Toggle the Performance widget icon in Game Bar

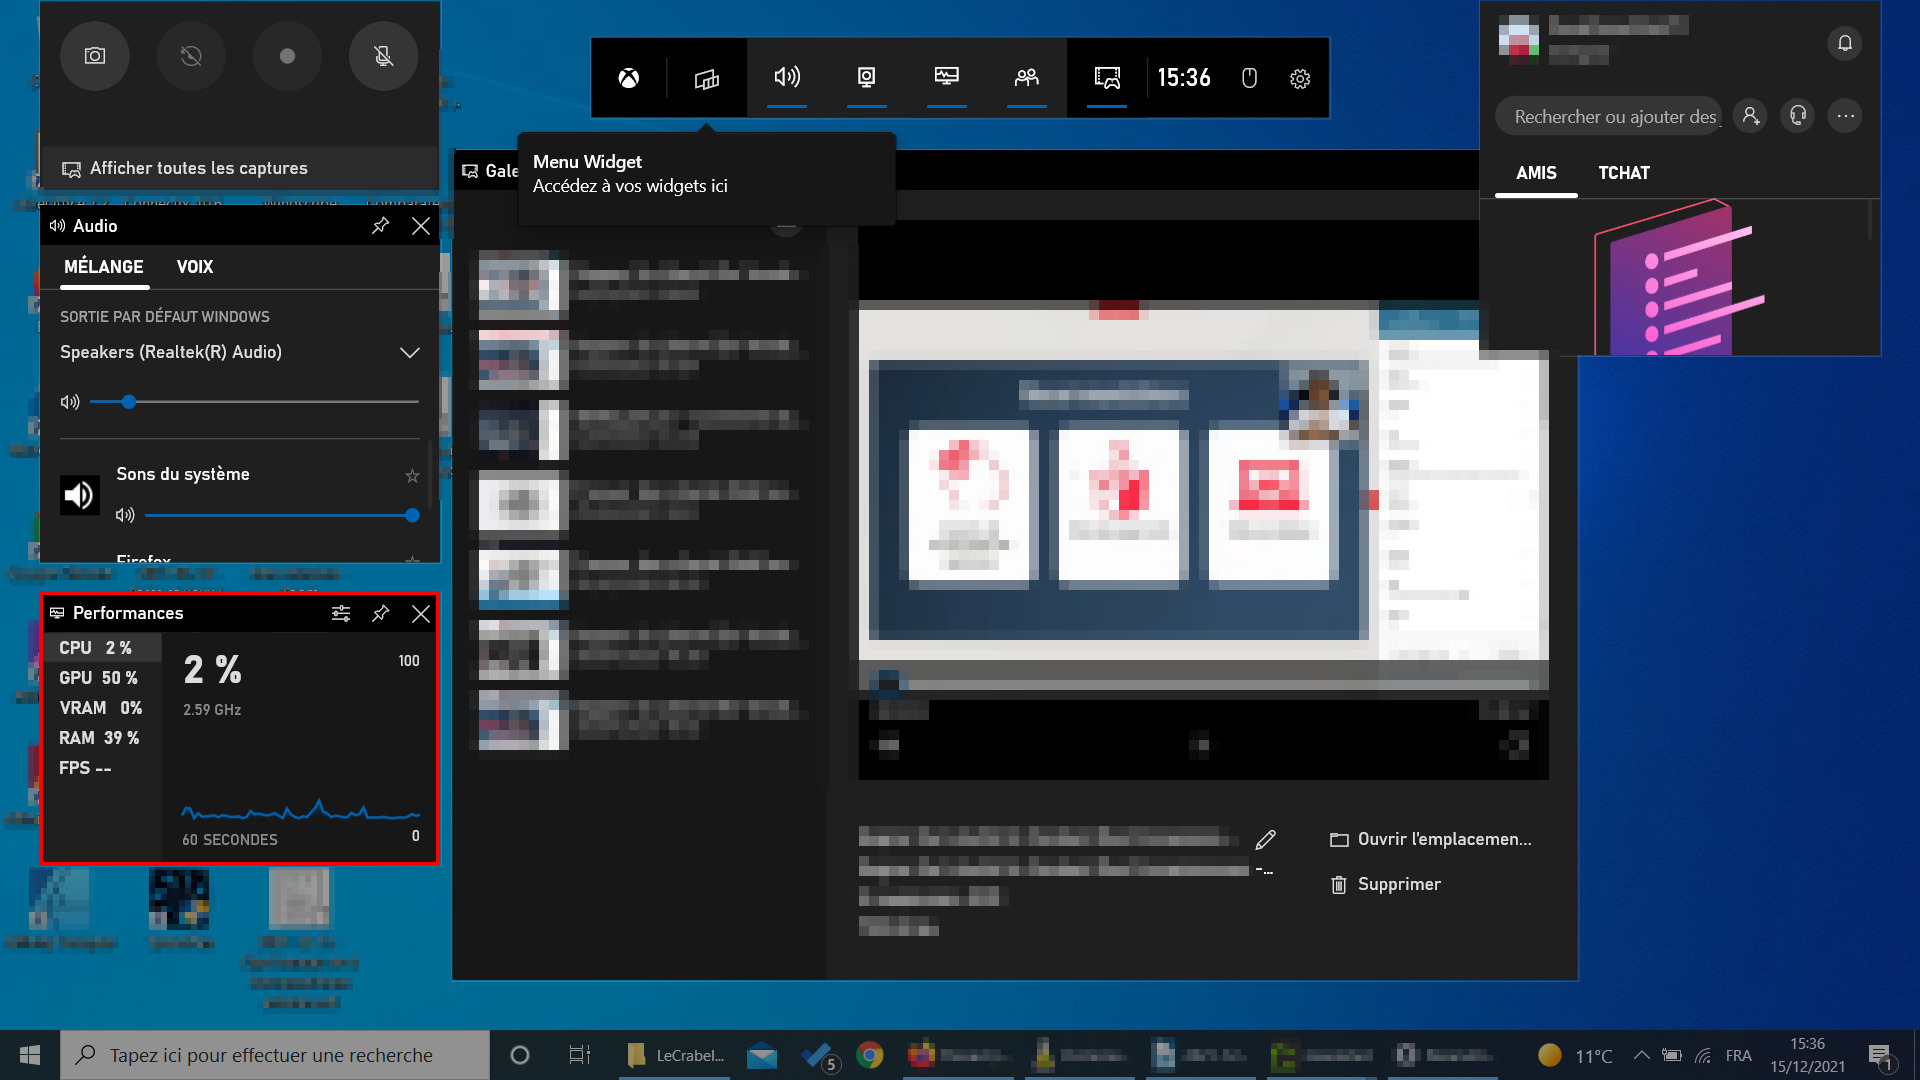click(x=947, y=78)
